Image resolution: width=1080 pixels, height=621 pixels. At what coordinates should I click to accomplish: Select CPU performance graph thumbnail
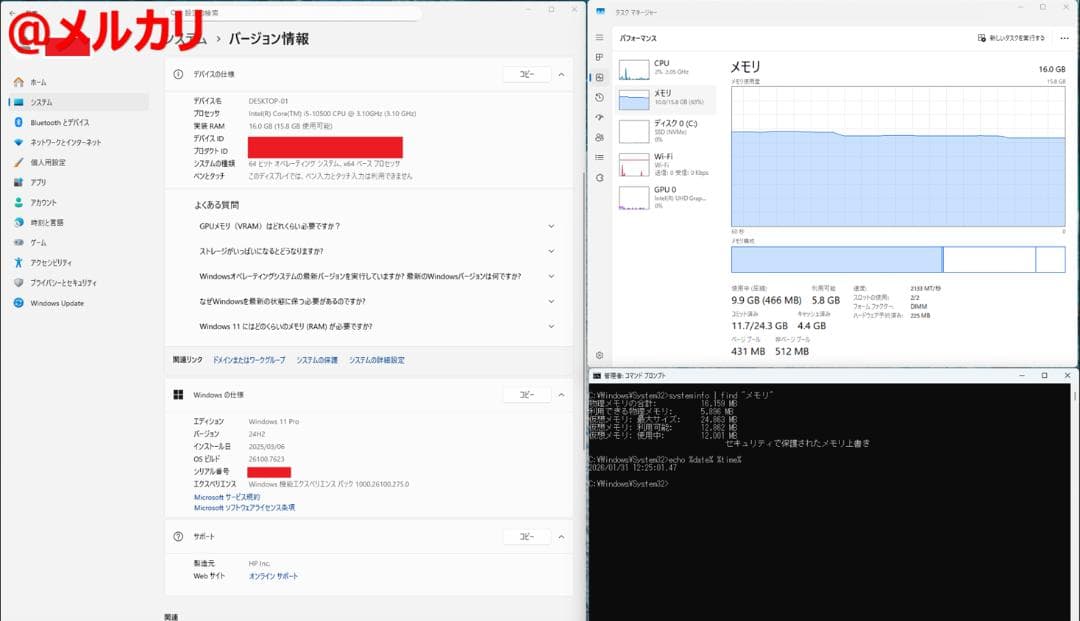pyautogui.click(x=634, y=69)
